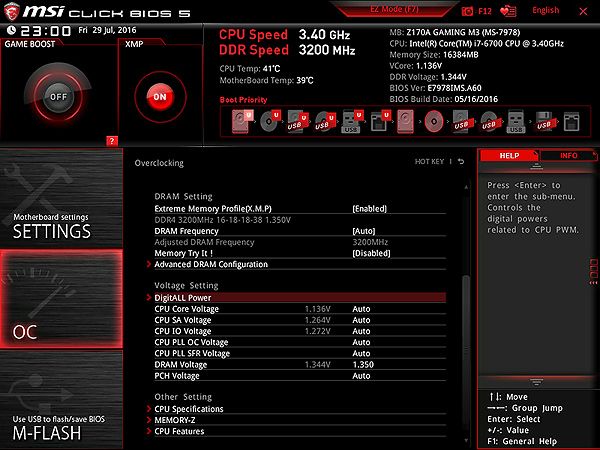Close the BIOS with the X icon
The image size is (600, 450).
coord(583,11)
